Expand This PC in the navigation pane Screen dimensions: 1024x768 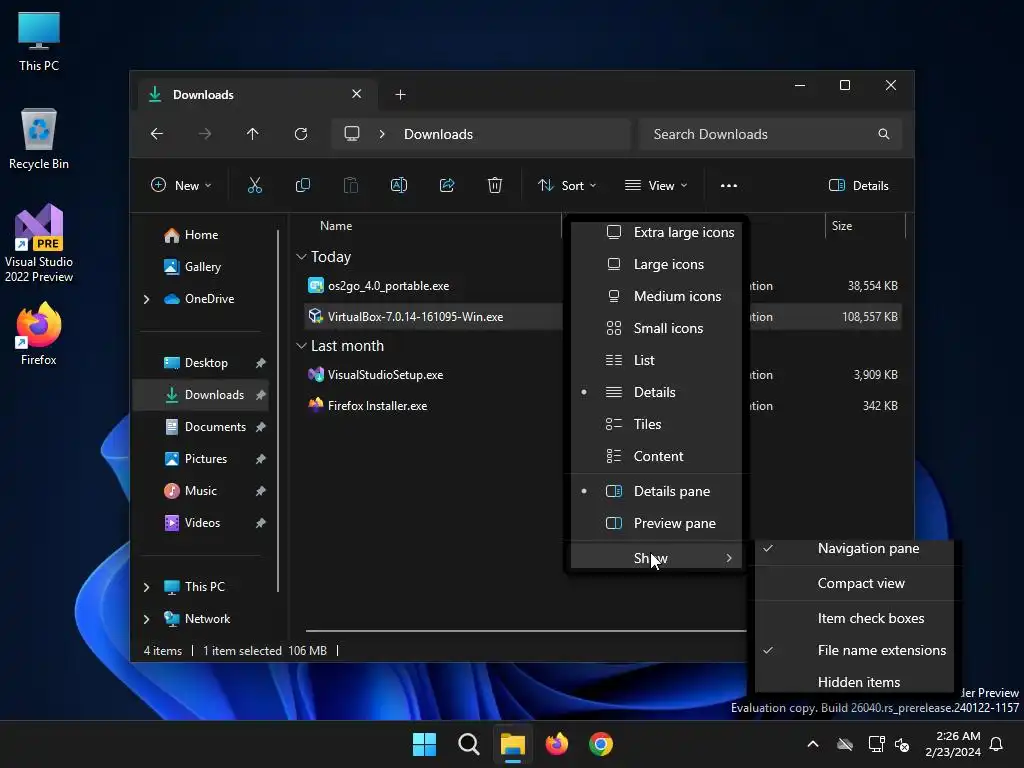(146, 587)
